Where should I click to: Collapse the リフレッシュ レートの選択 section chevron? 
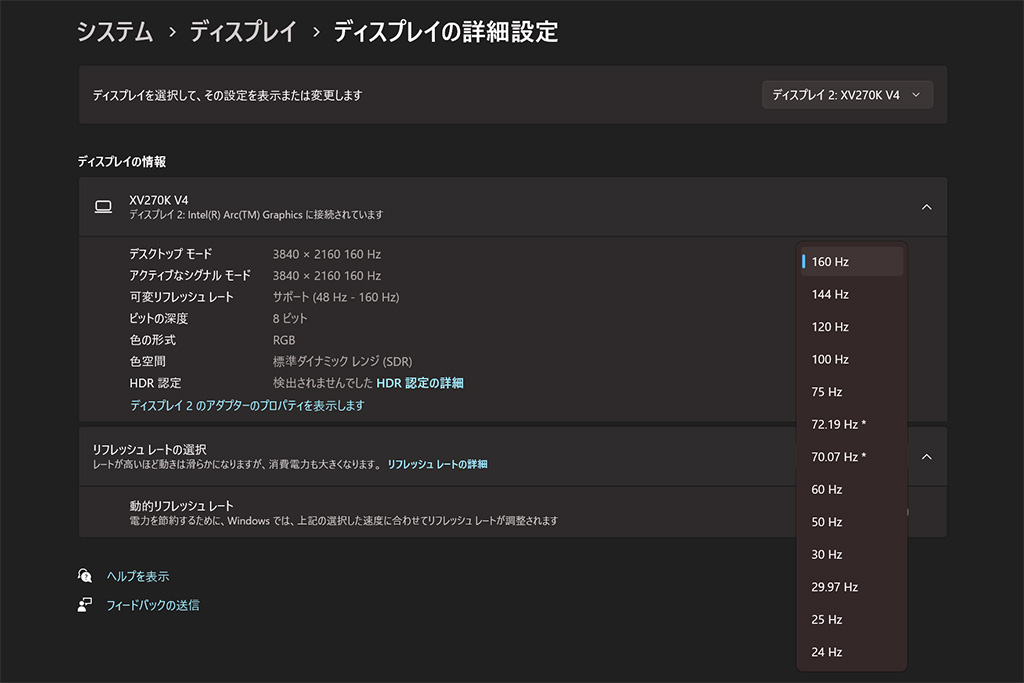(926, 456)
